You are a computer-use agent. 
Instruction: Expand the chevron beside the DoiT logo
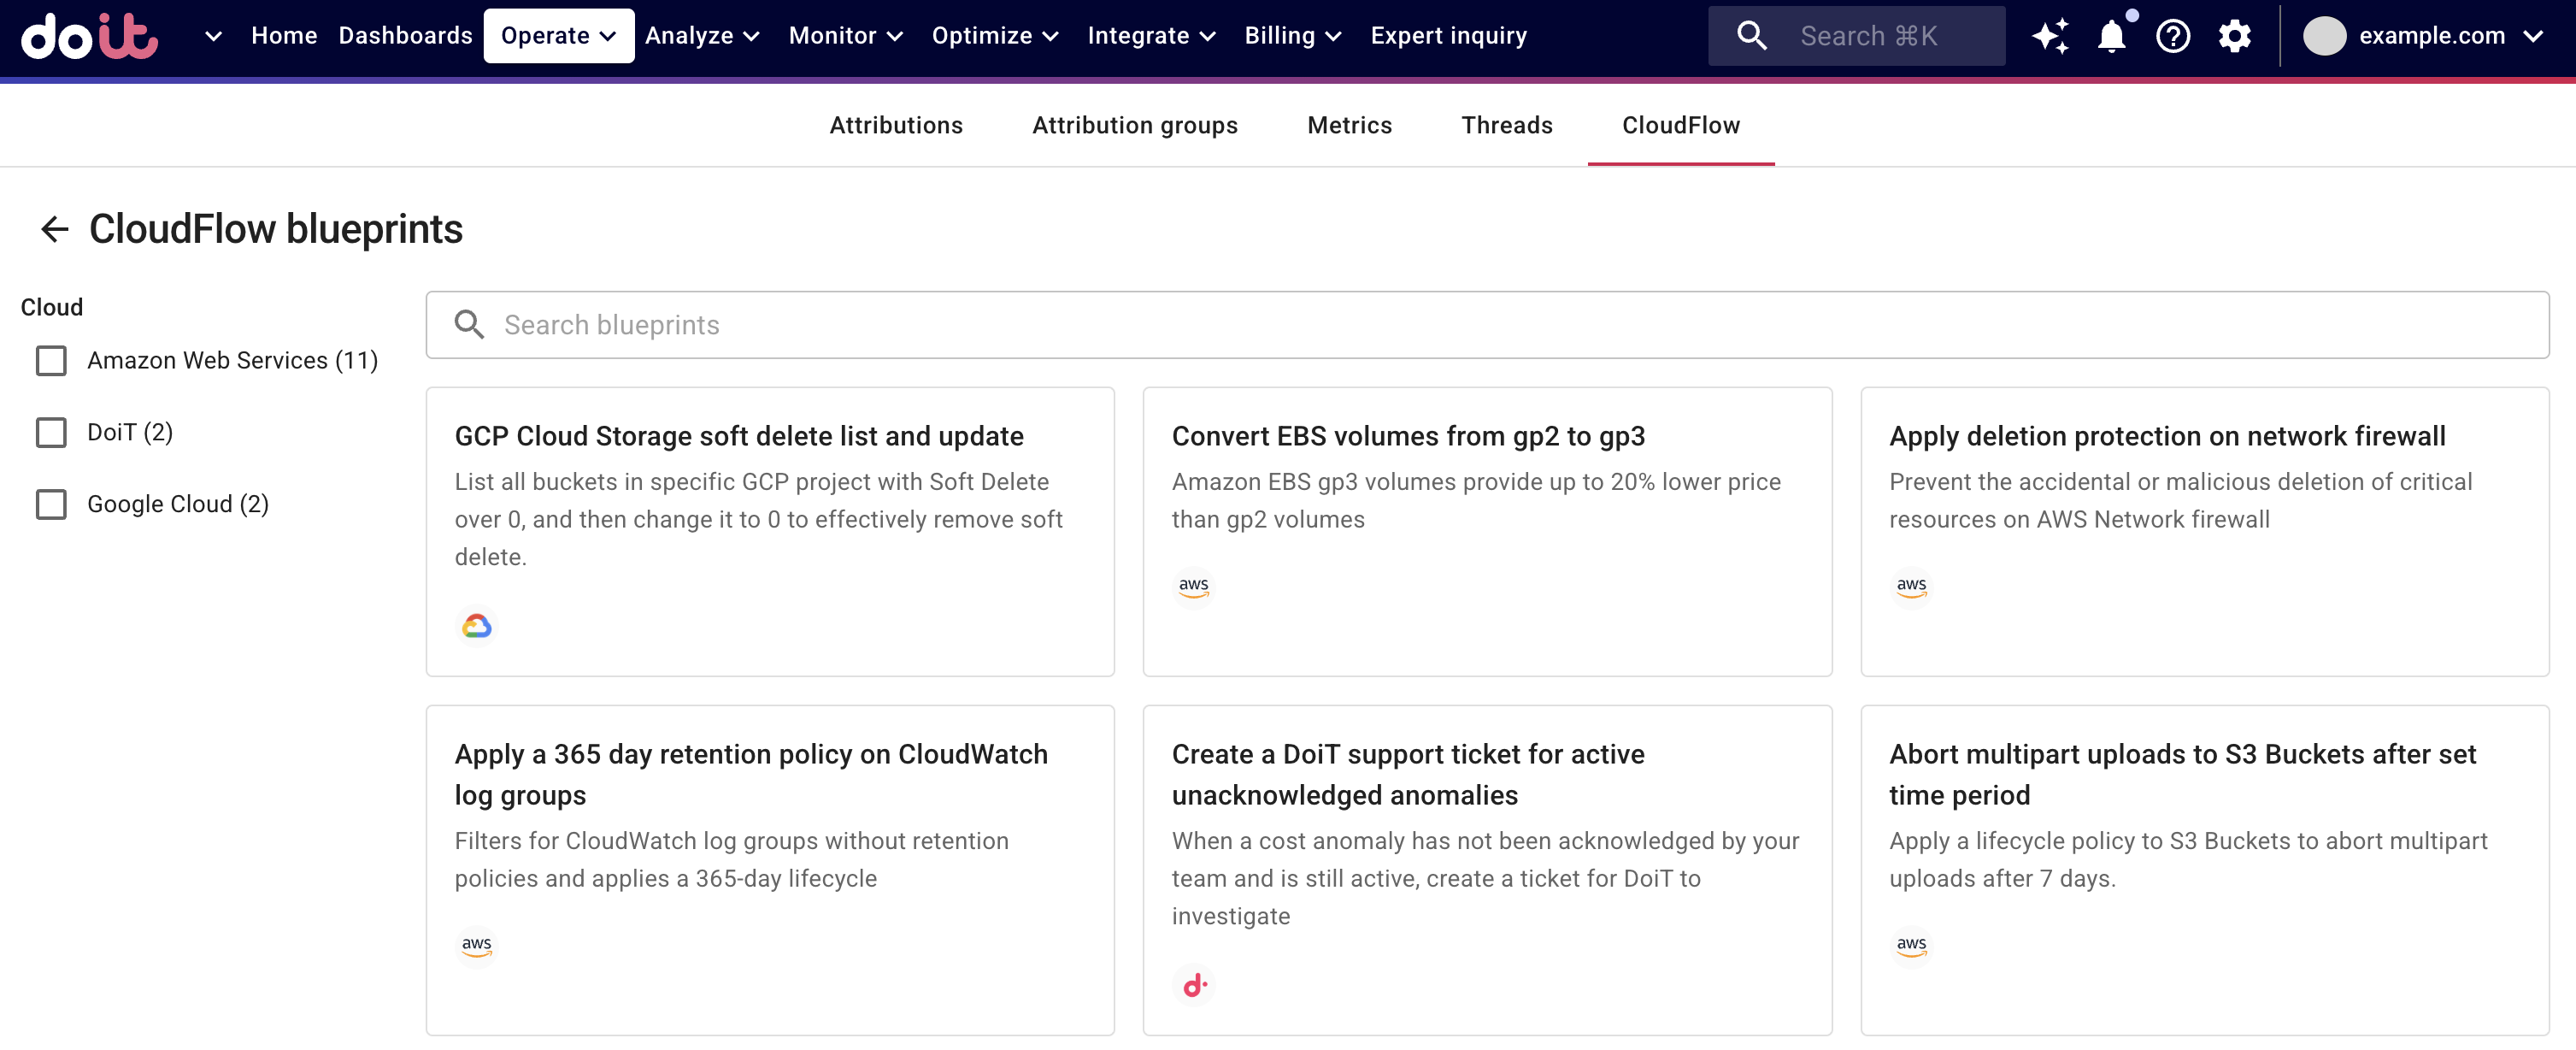pyautogui.click(x=213, y=36)
